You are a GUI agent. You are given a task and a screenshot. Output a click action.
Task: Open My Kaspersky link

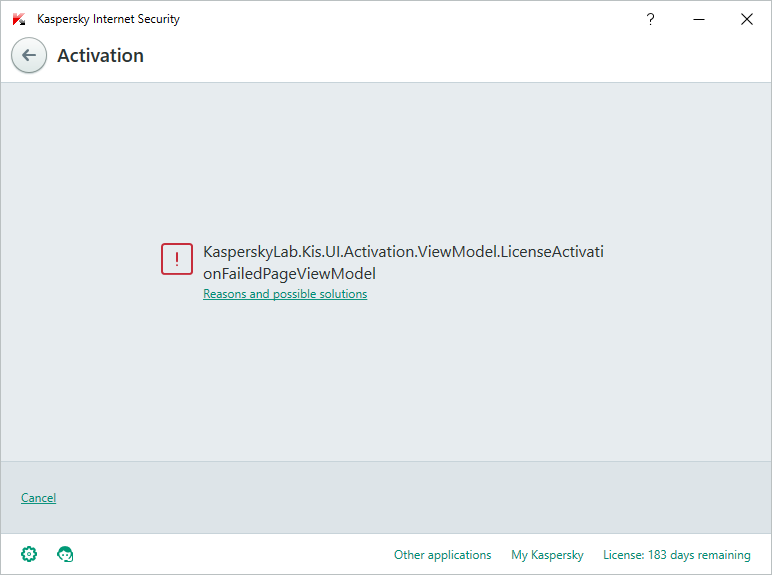(x=547, y=555)
